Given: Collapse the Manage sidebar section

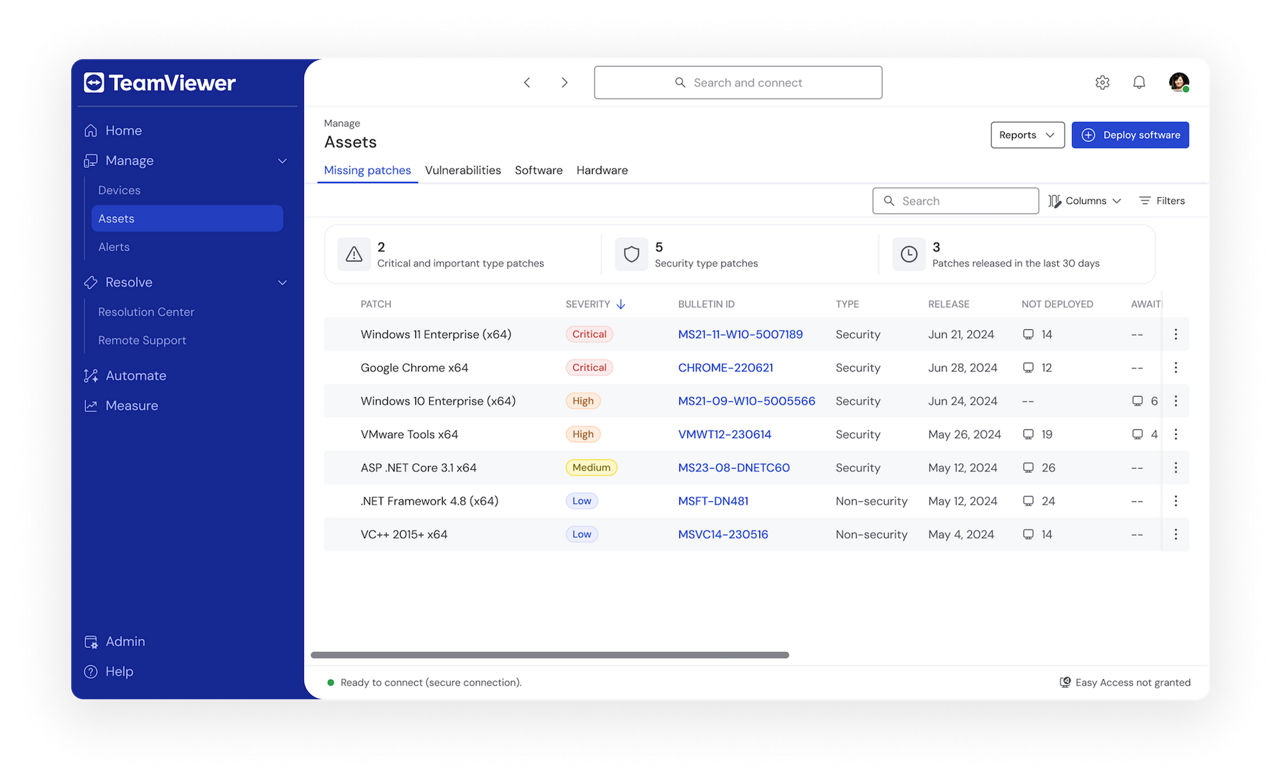Looking at the screenshot, I should (282, 161).
